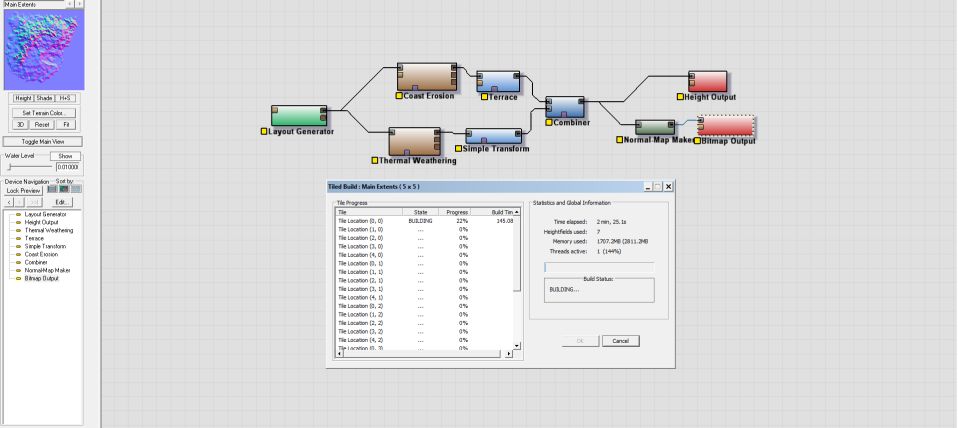
Task: Sort tiles by Progress column header
Action: click(456, 212)
